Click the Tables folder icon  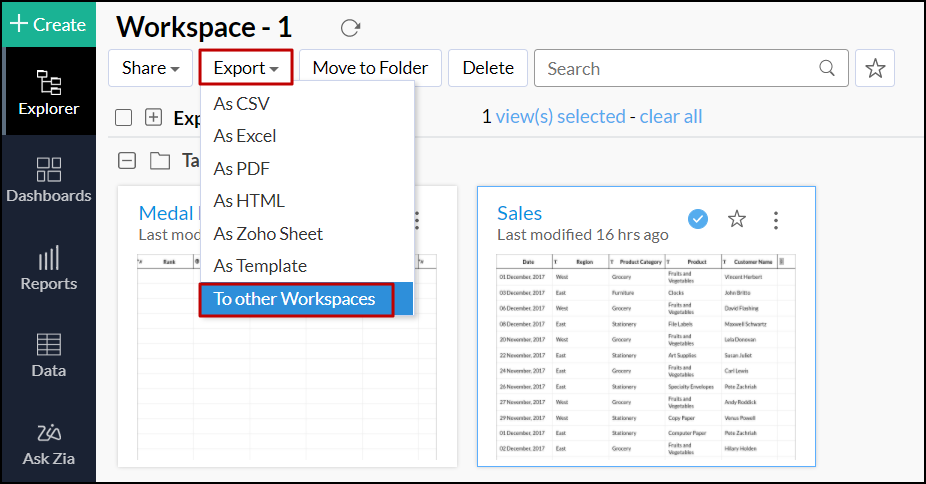coord(159,161)
